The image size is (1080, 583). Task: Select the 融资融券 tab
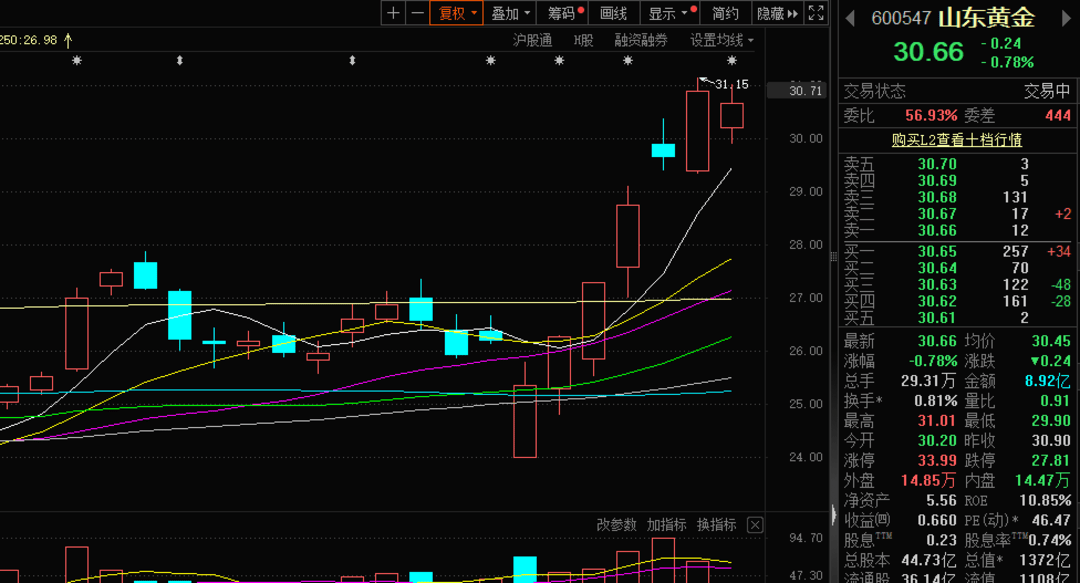641,40
